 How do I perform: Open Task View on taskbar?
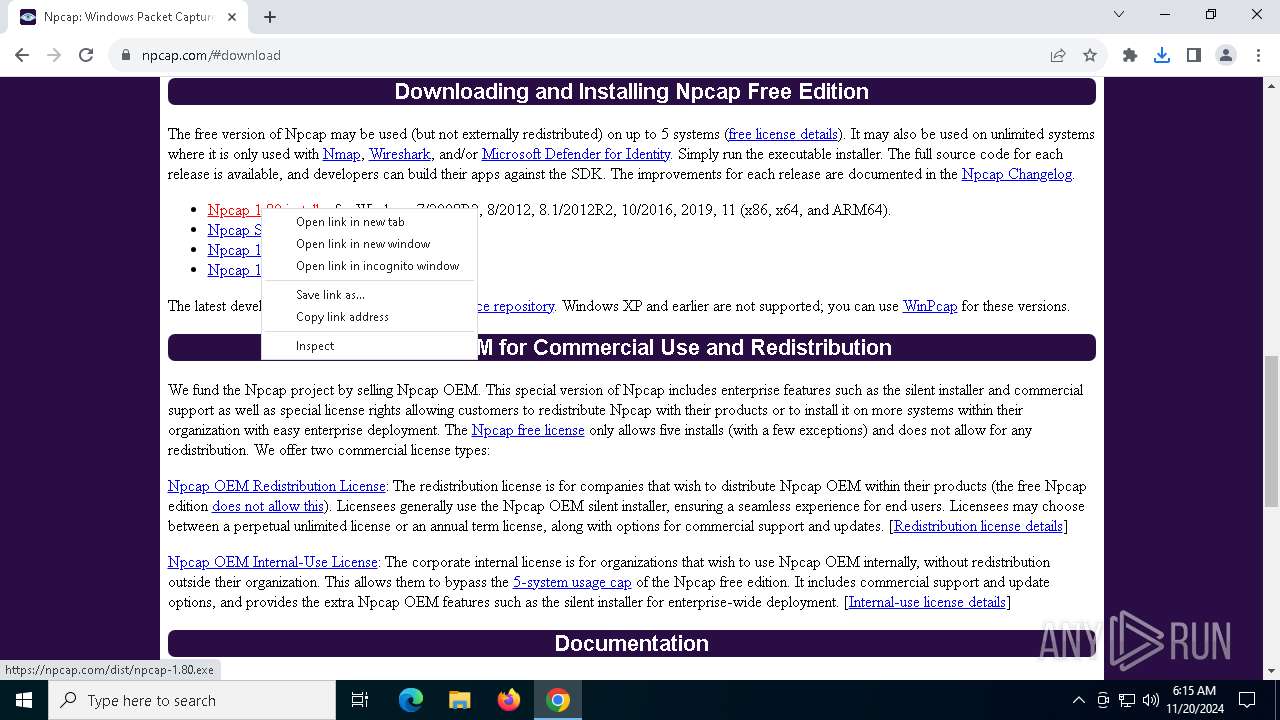point(360,700)
